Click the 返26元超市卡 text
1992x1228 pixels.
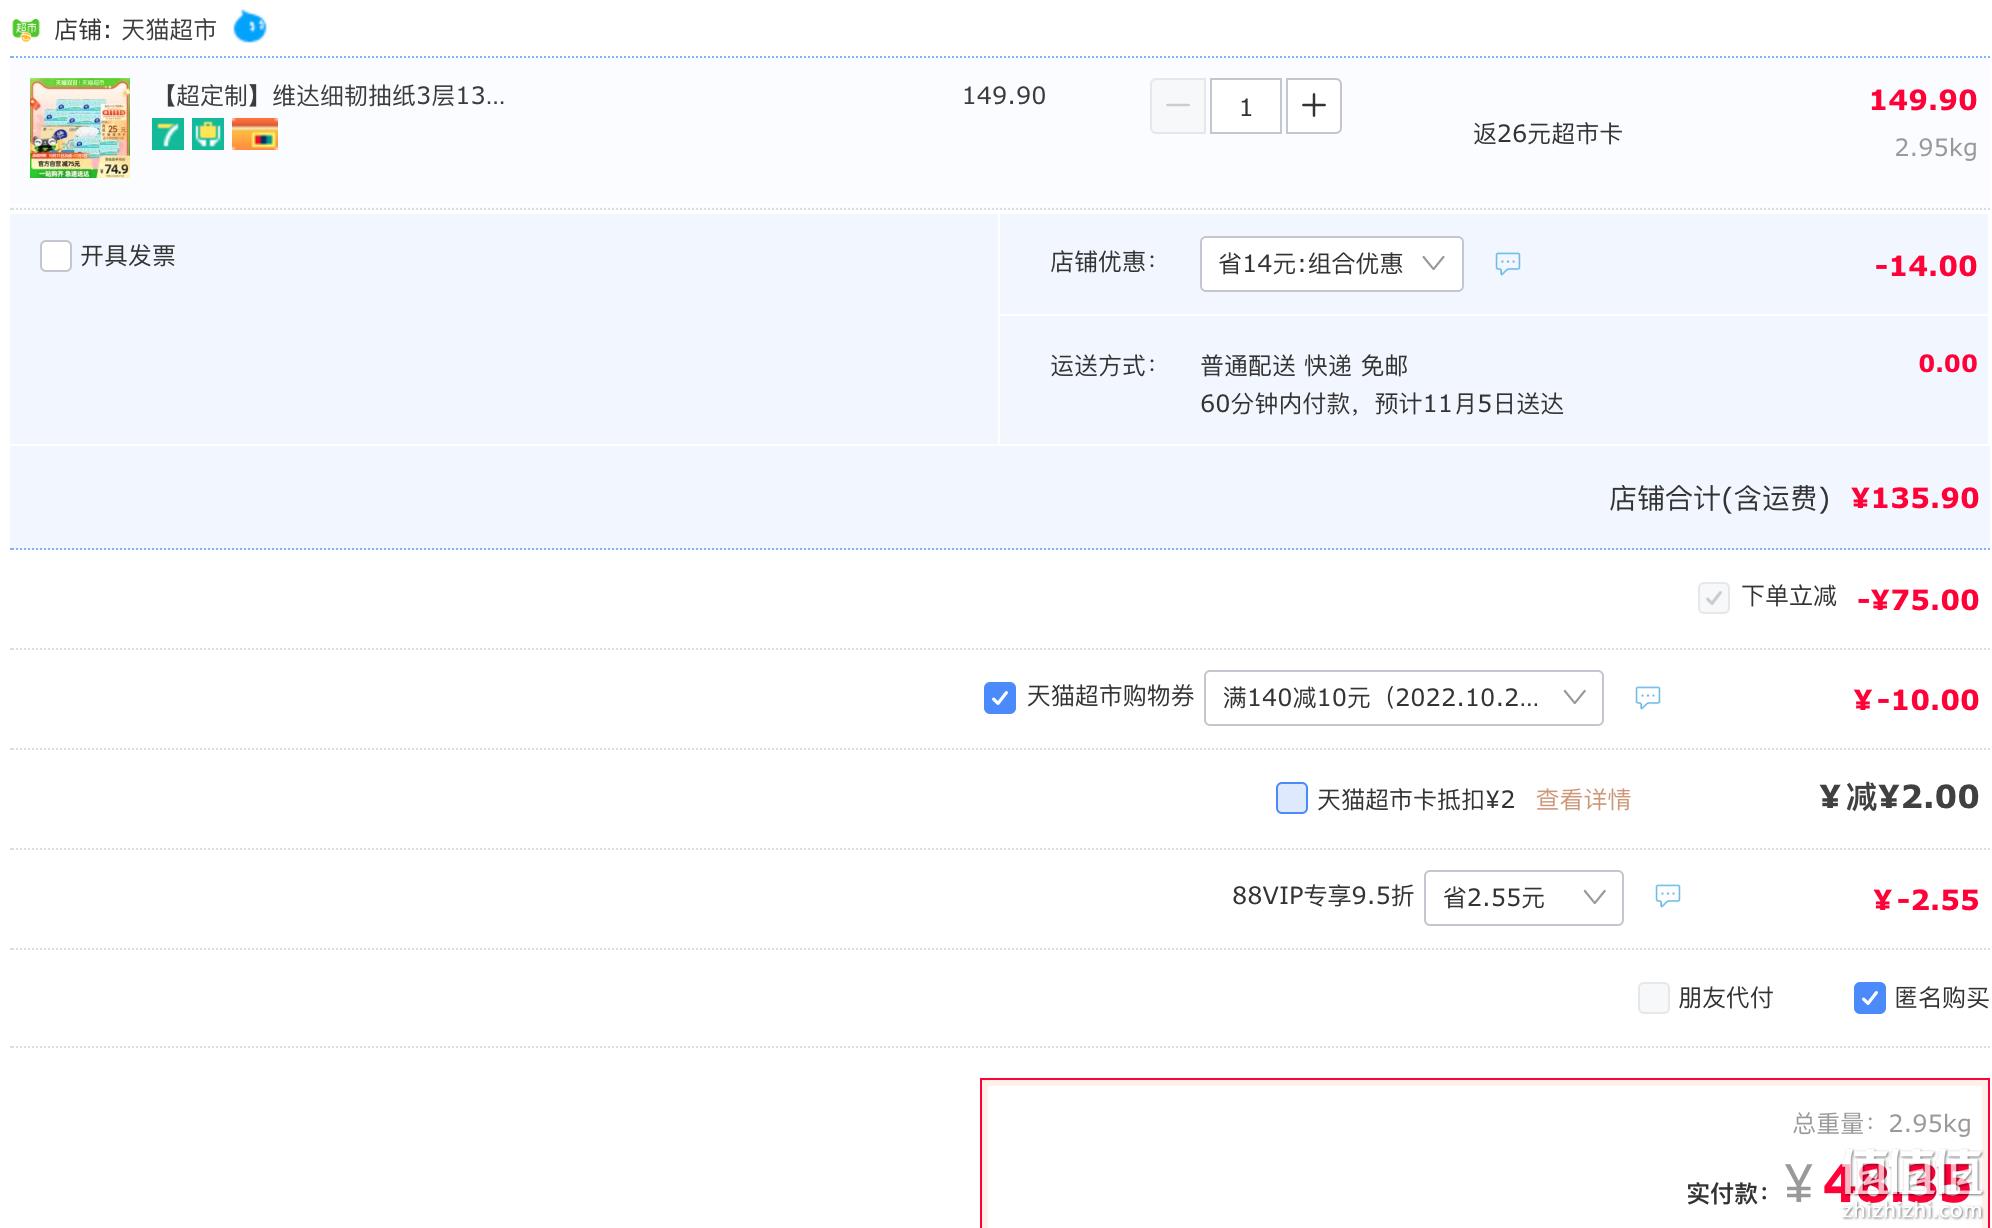pos(1547,134)
